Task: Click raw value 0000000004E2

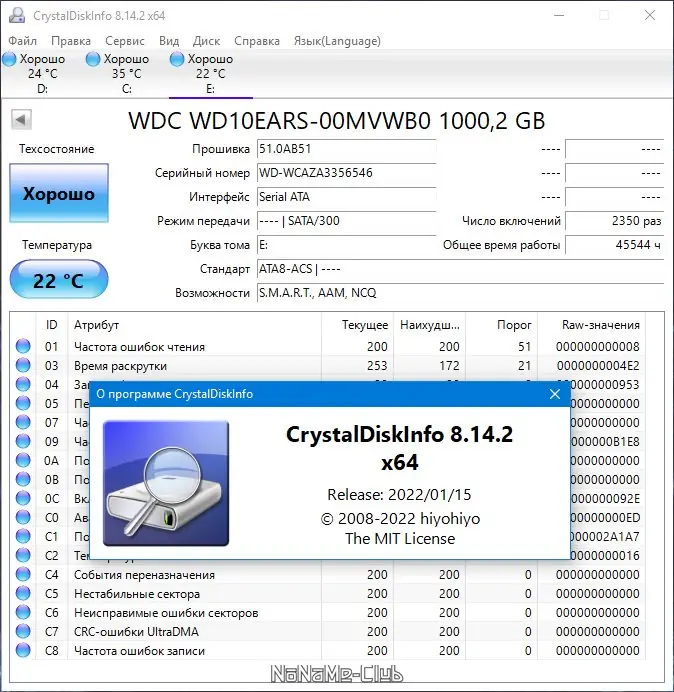Action: pos(598,365)
